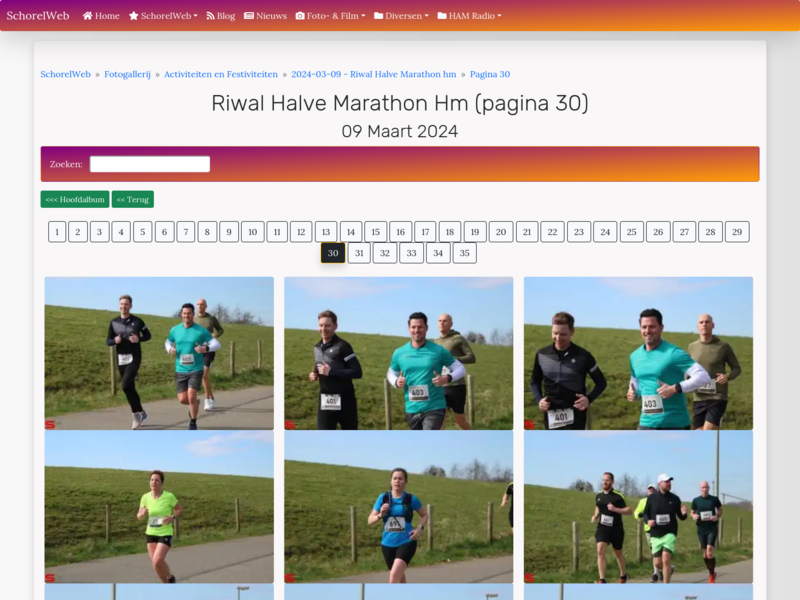Image resolution: width=800 pixels, height=600 pixels.
Task: Jump to gallery page 22
Action: pyautogui.click(x=553, y=232)
